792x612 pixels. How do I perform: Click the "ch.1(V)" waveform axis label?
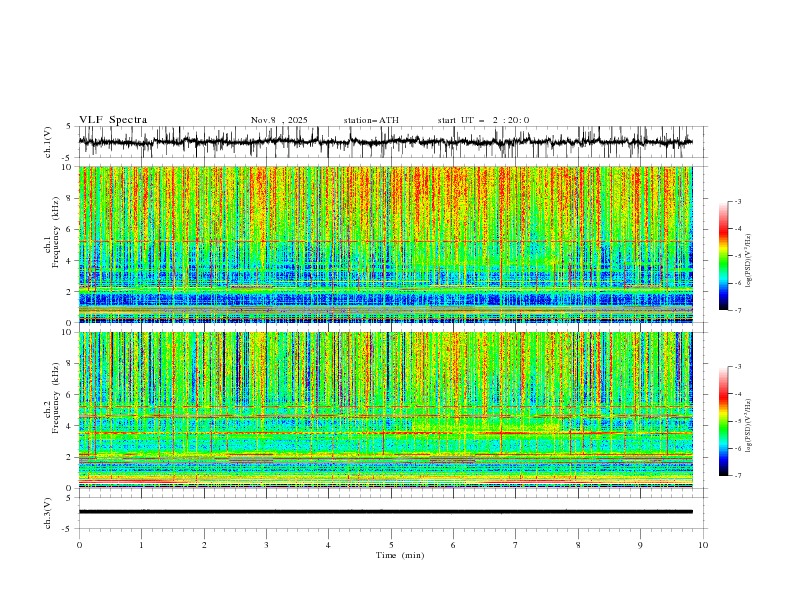pos(48,142)
